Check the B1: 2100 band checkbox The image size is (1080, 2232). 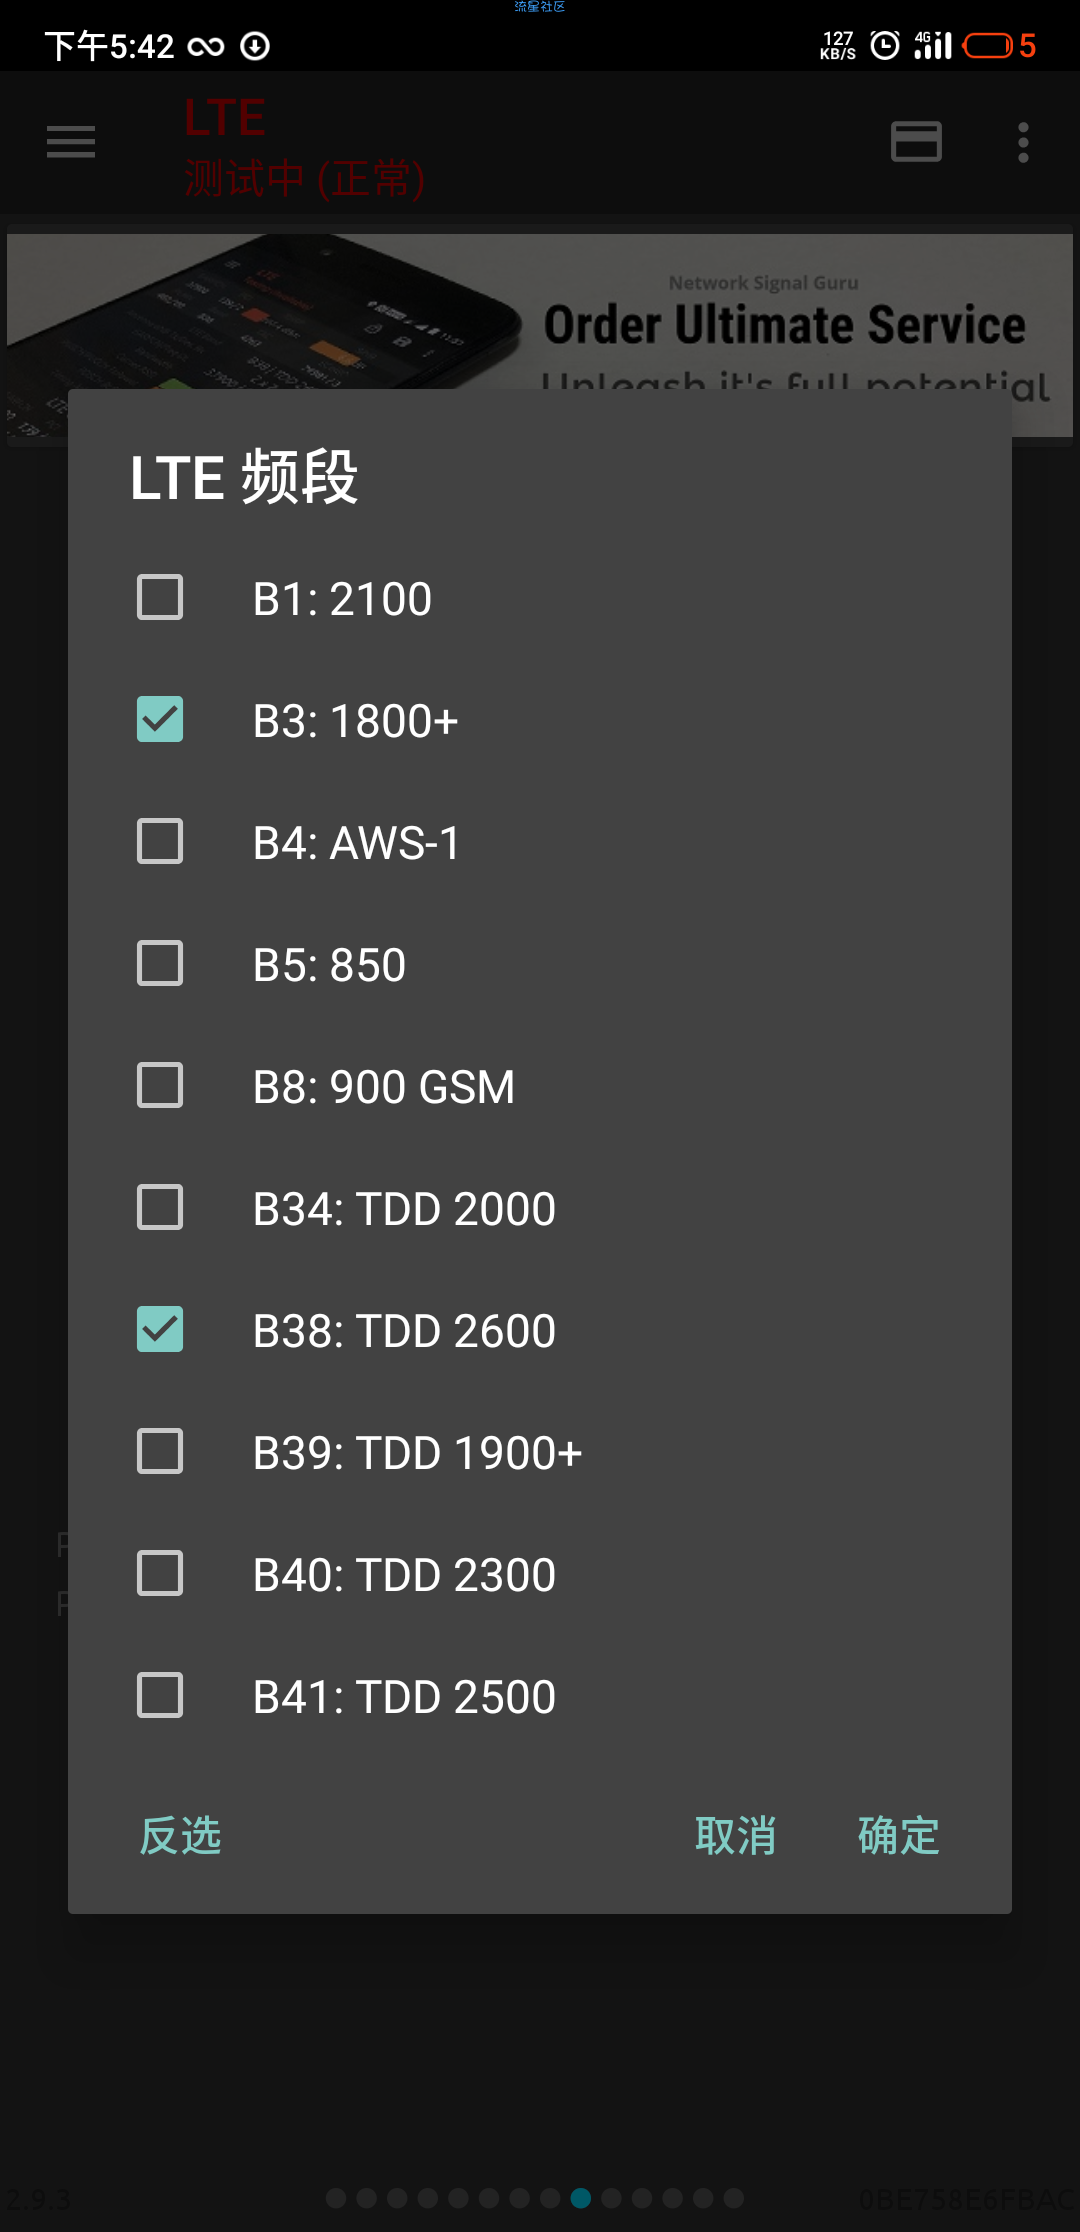tap(160, 598)
